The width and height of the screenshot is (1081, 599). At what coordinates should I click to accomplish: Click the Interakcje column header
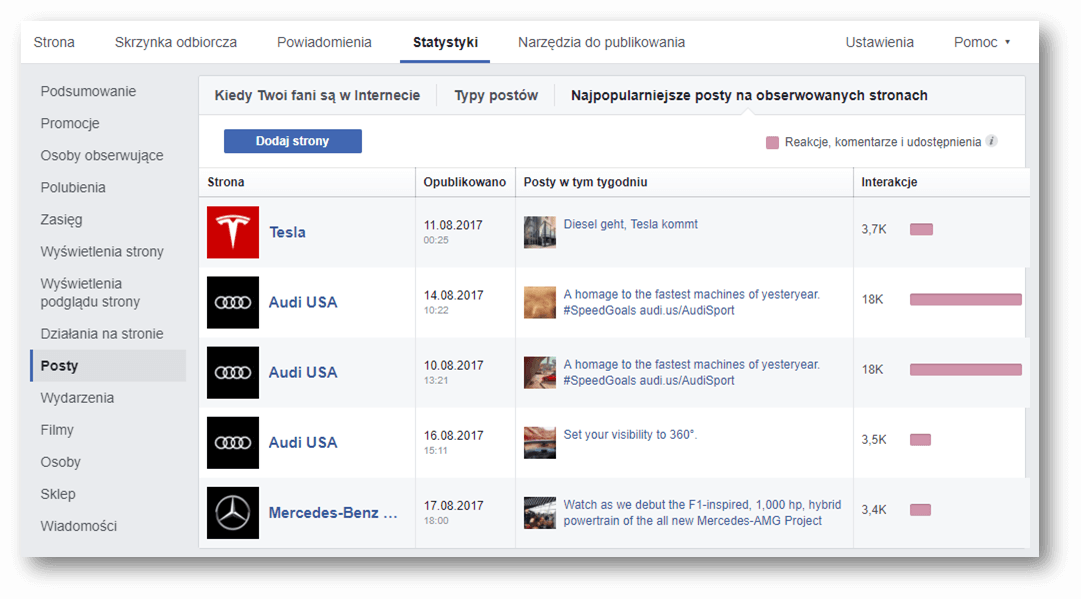(889, 182)
